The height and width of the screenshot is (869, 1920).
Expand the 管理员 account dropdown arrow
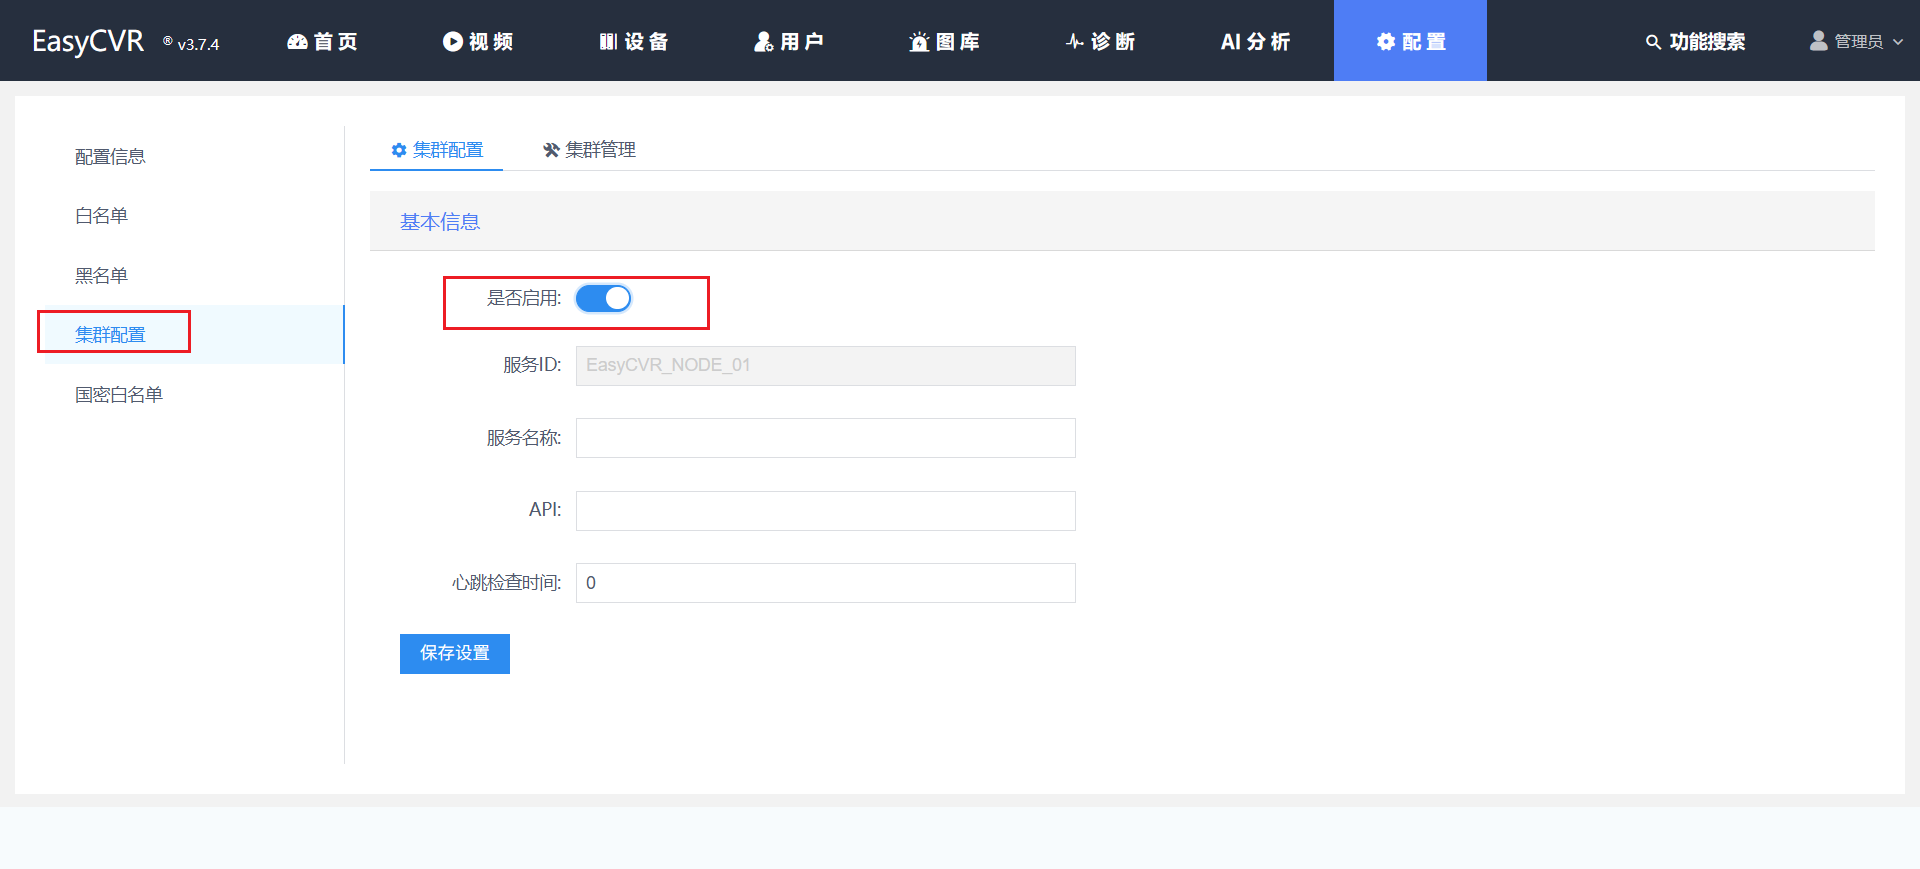(1898, 42)
